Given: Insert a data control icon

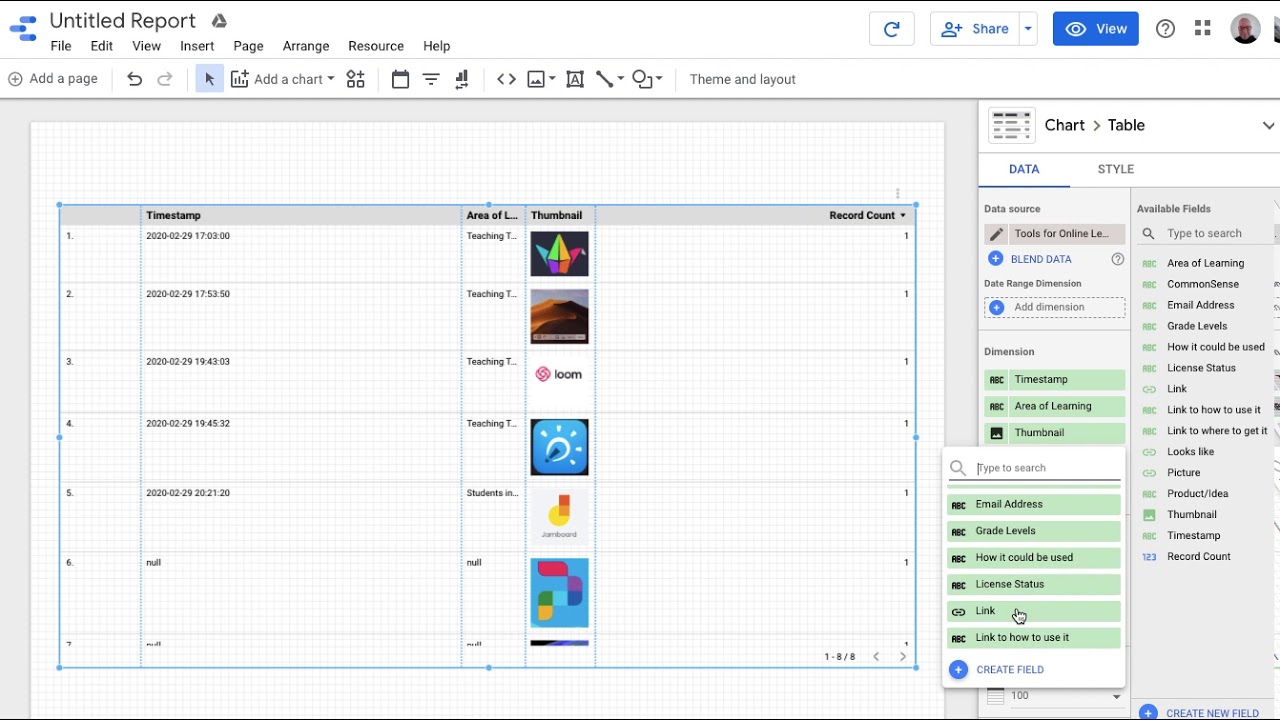Looking at the screenshot, I should [x=462, y=79].
